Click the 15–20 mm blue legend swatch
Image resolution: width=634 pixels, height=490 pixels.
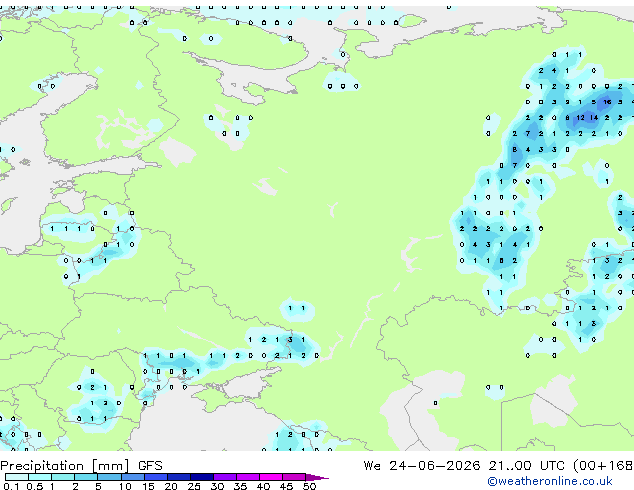pos(156,477)
